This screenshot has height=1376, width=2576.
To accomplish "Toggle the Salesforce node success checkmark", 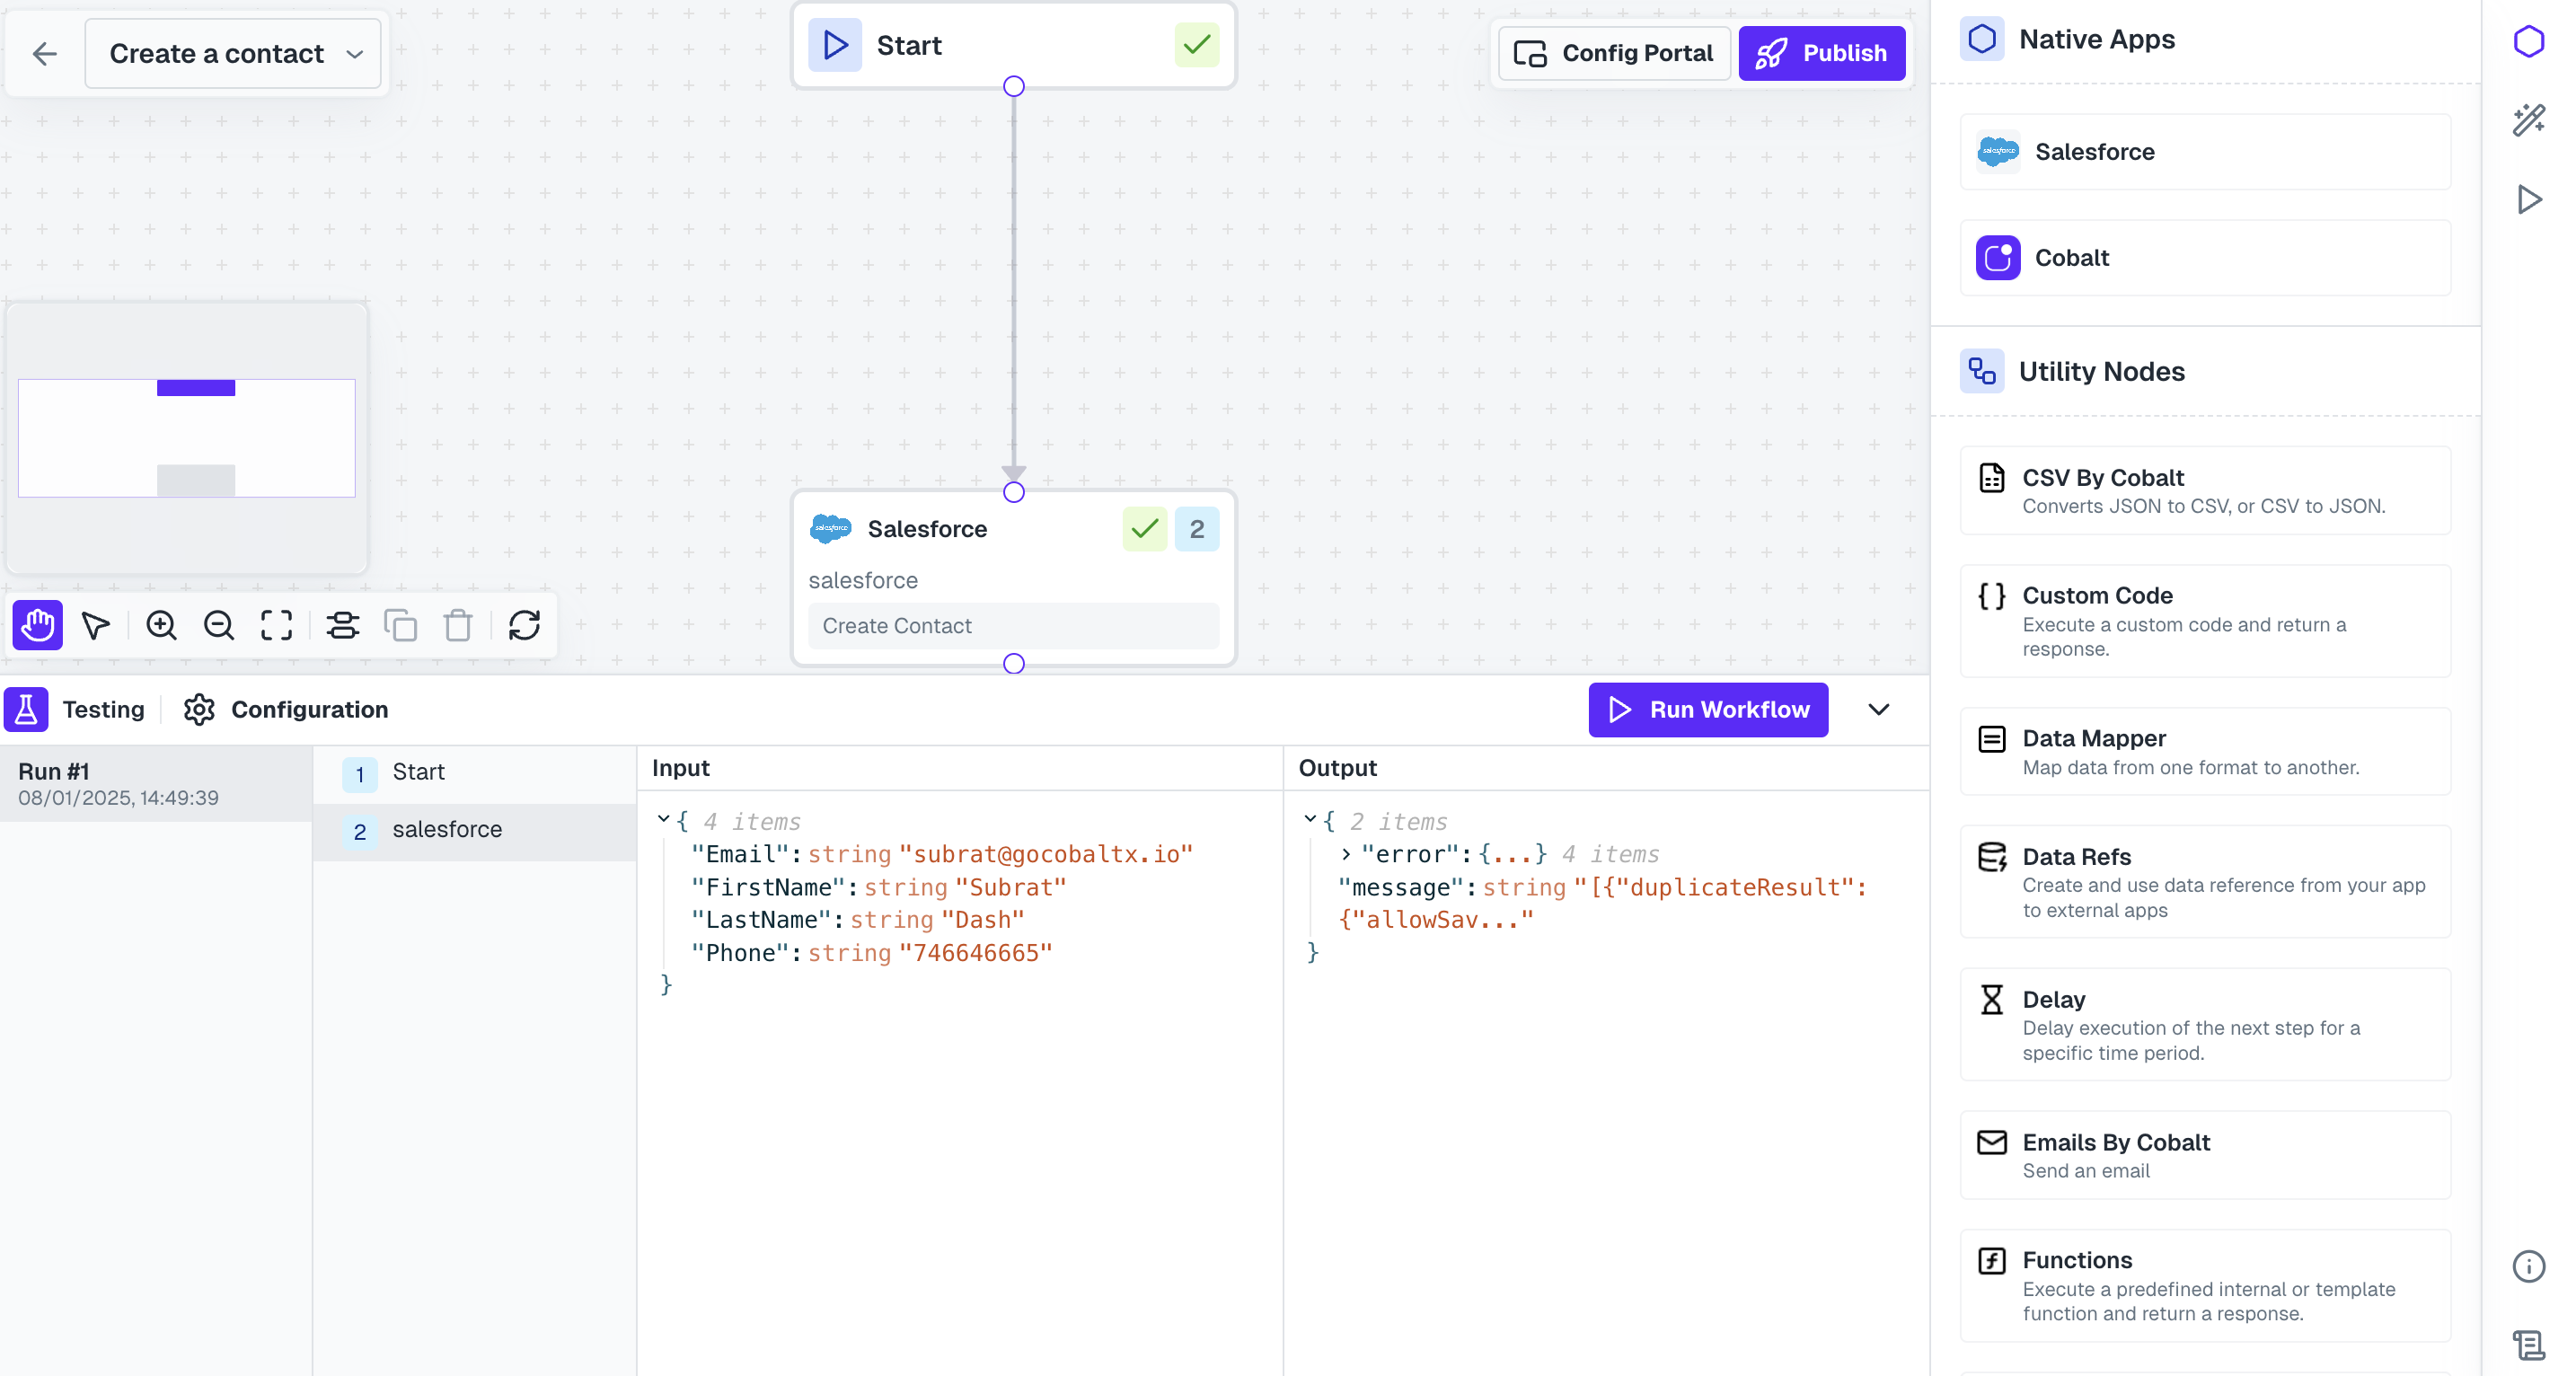I will 1144,529.
